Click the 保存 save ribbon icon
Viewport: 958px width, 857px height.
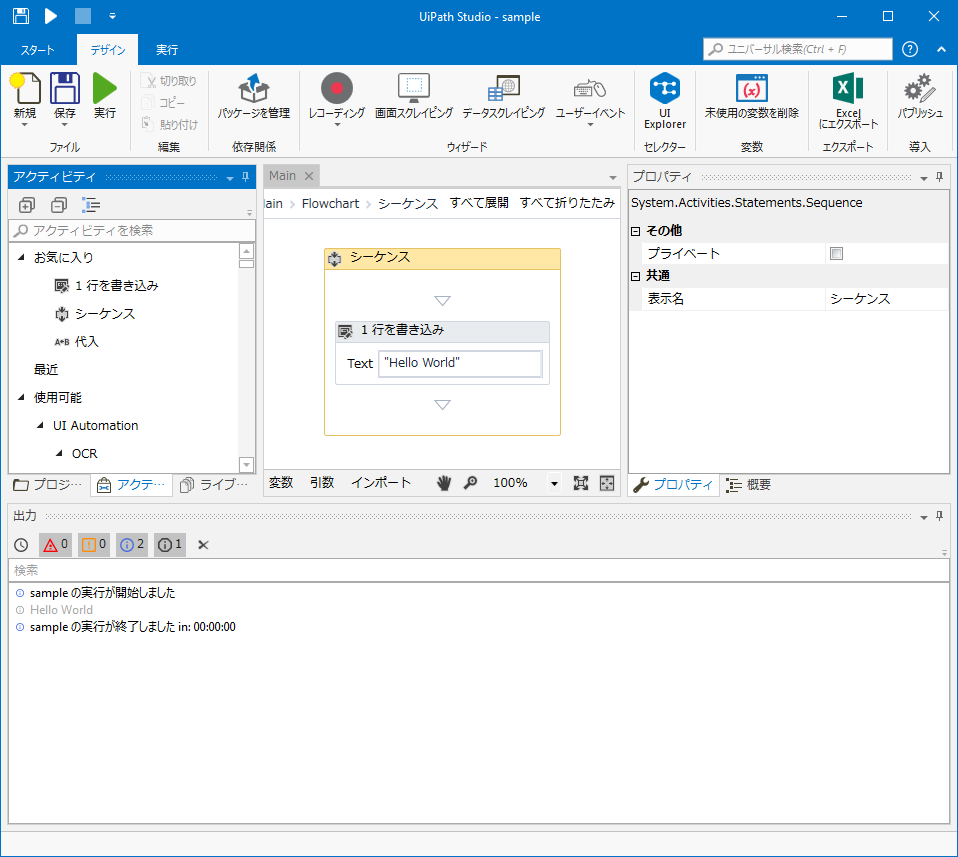point(65,89)
